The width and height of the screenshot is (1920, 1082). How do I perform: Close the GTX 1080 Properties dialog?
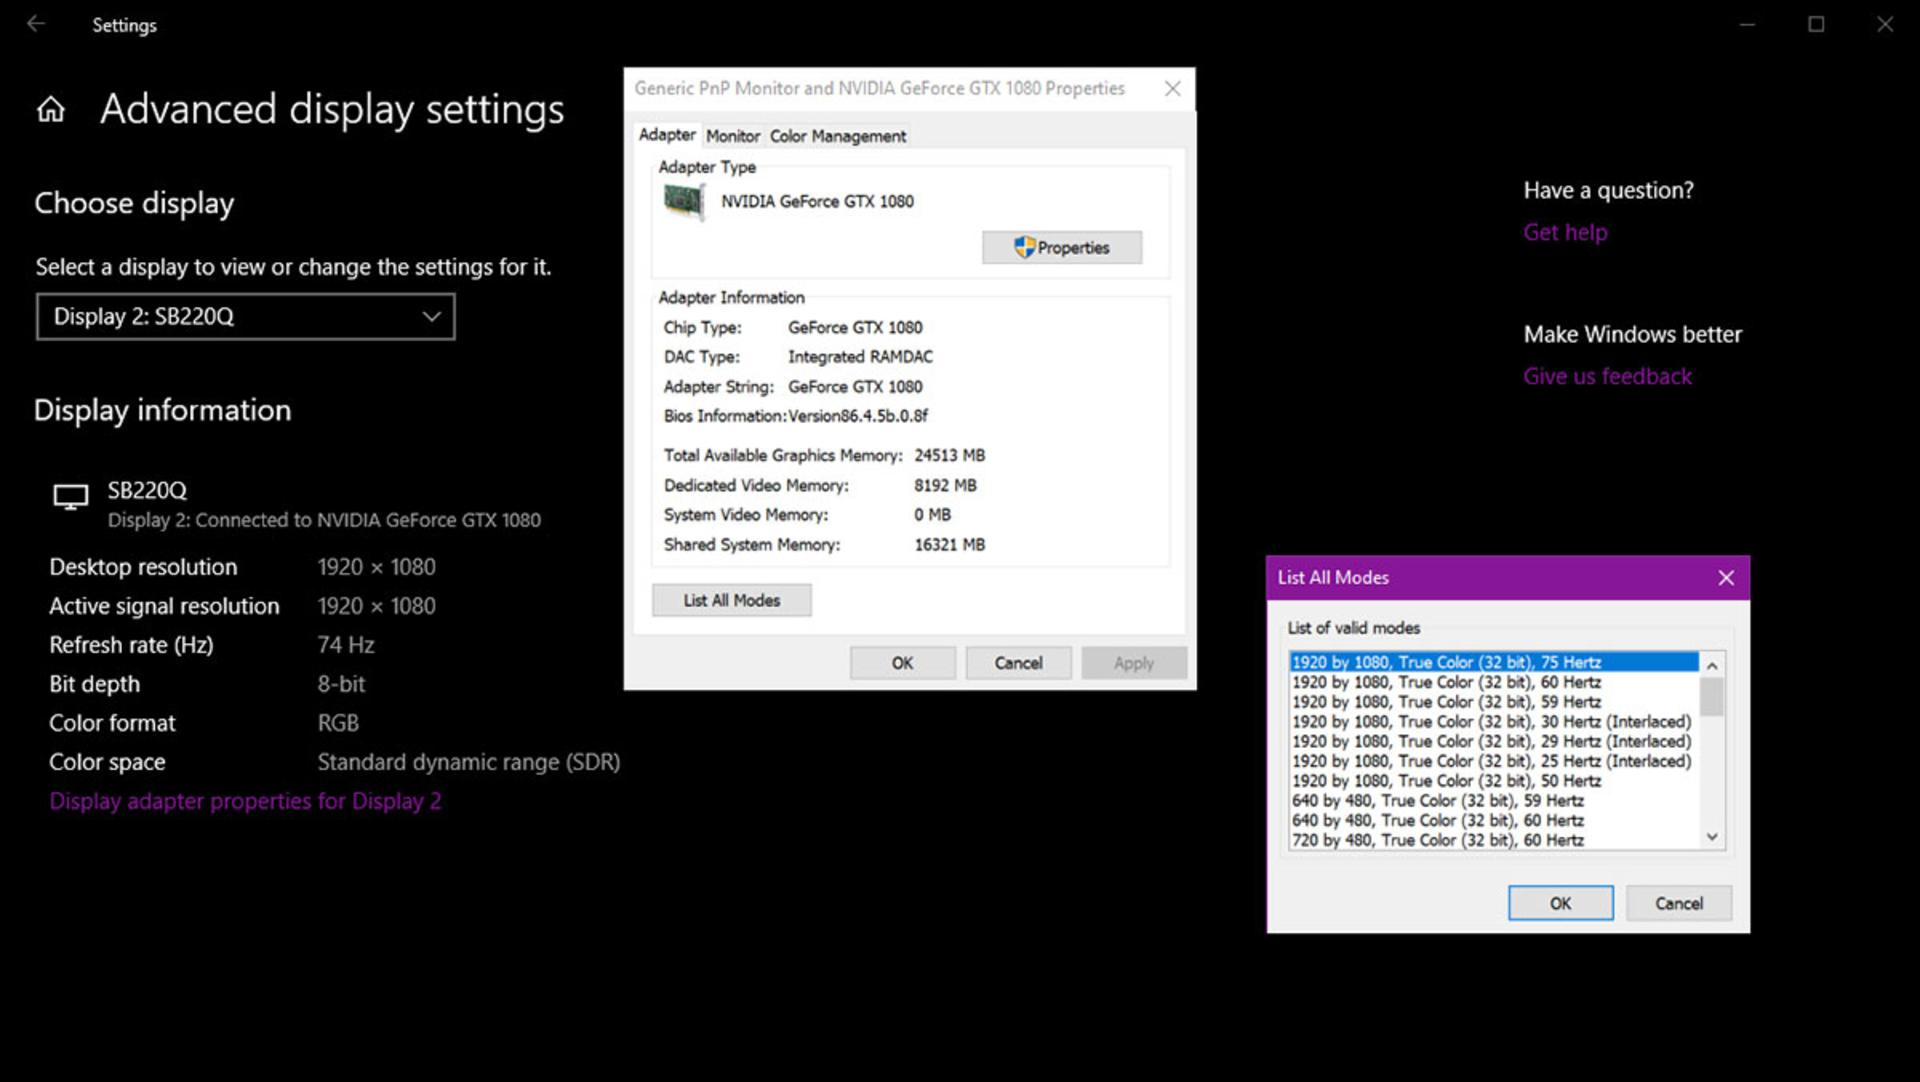click(x=1172, y=89)
